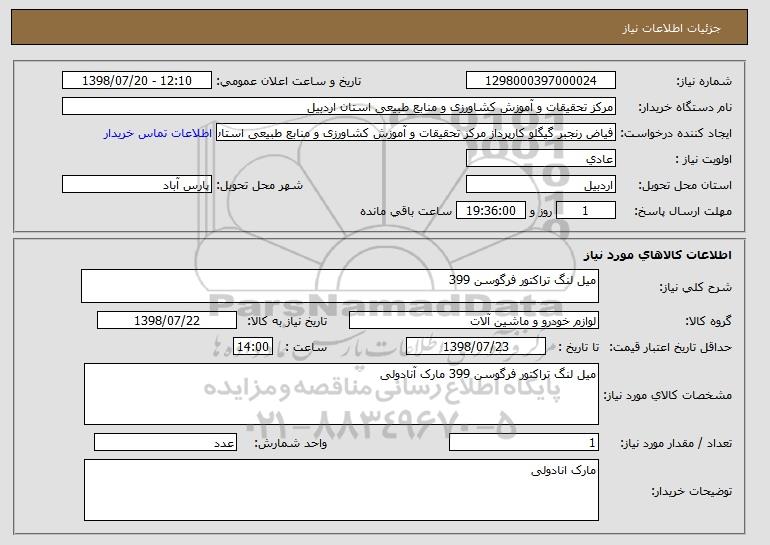Image resolution: width=770 pixels, height=545 pixels.
Task: Click the تعداد / مقدار field showing 1
Action: pyautogui.click(x=524, y=442)
